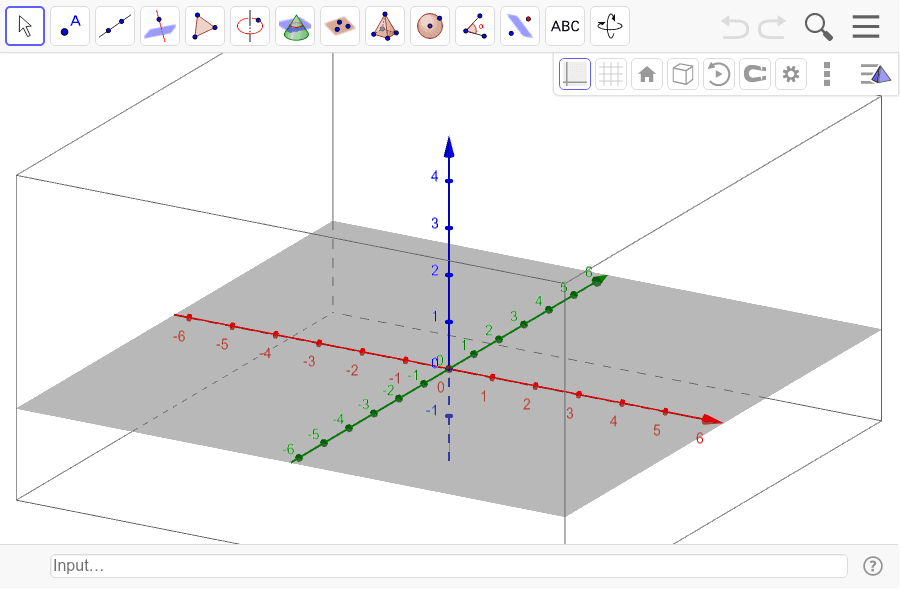The image size is (900, 589).
Task: Select the Polygon tool
Action: coord(205,26)
